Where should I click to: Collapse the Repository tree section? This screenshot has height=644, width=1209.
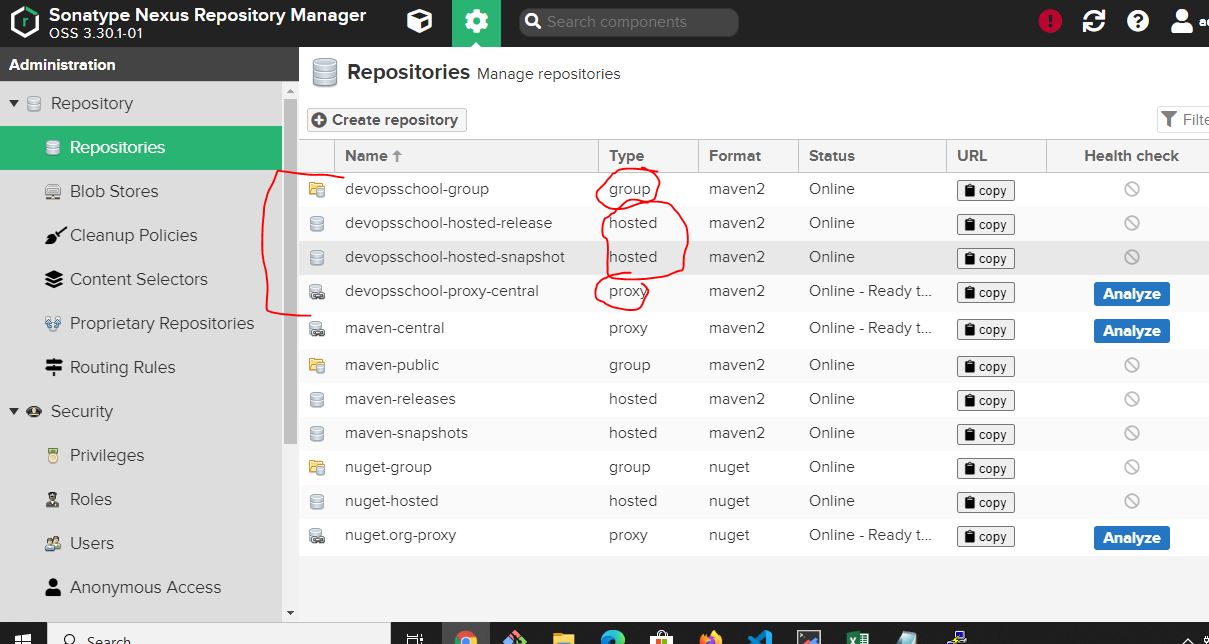(14, 103)
